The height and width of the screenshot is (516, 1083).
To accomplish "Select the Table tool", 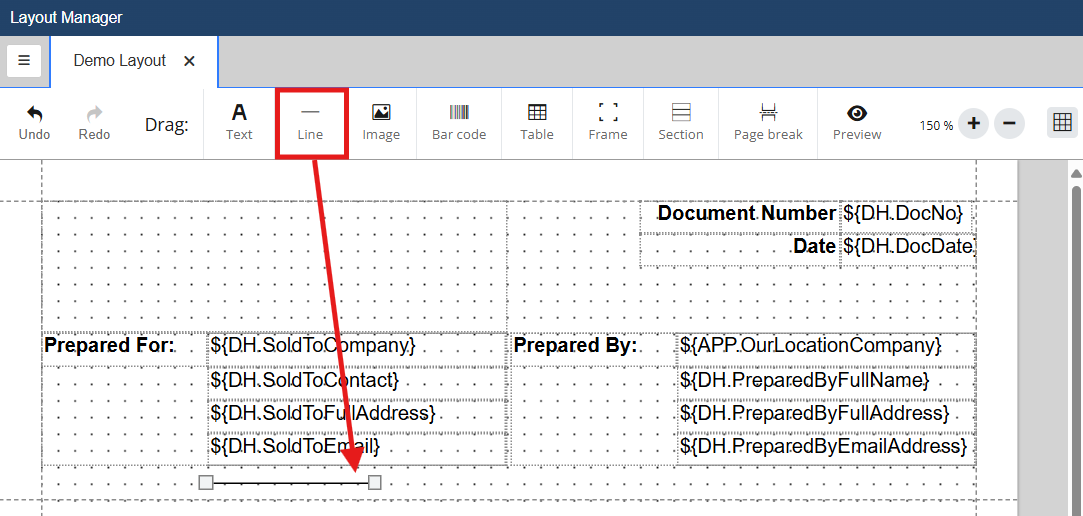I will point(537,122).
